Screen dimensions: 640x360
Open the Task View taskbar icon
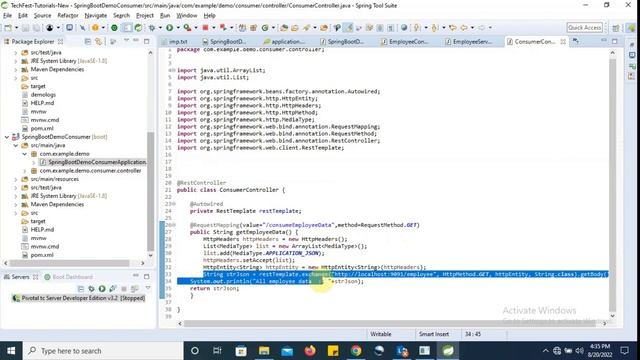[217, 351]
